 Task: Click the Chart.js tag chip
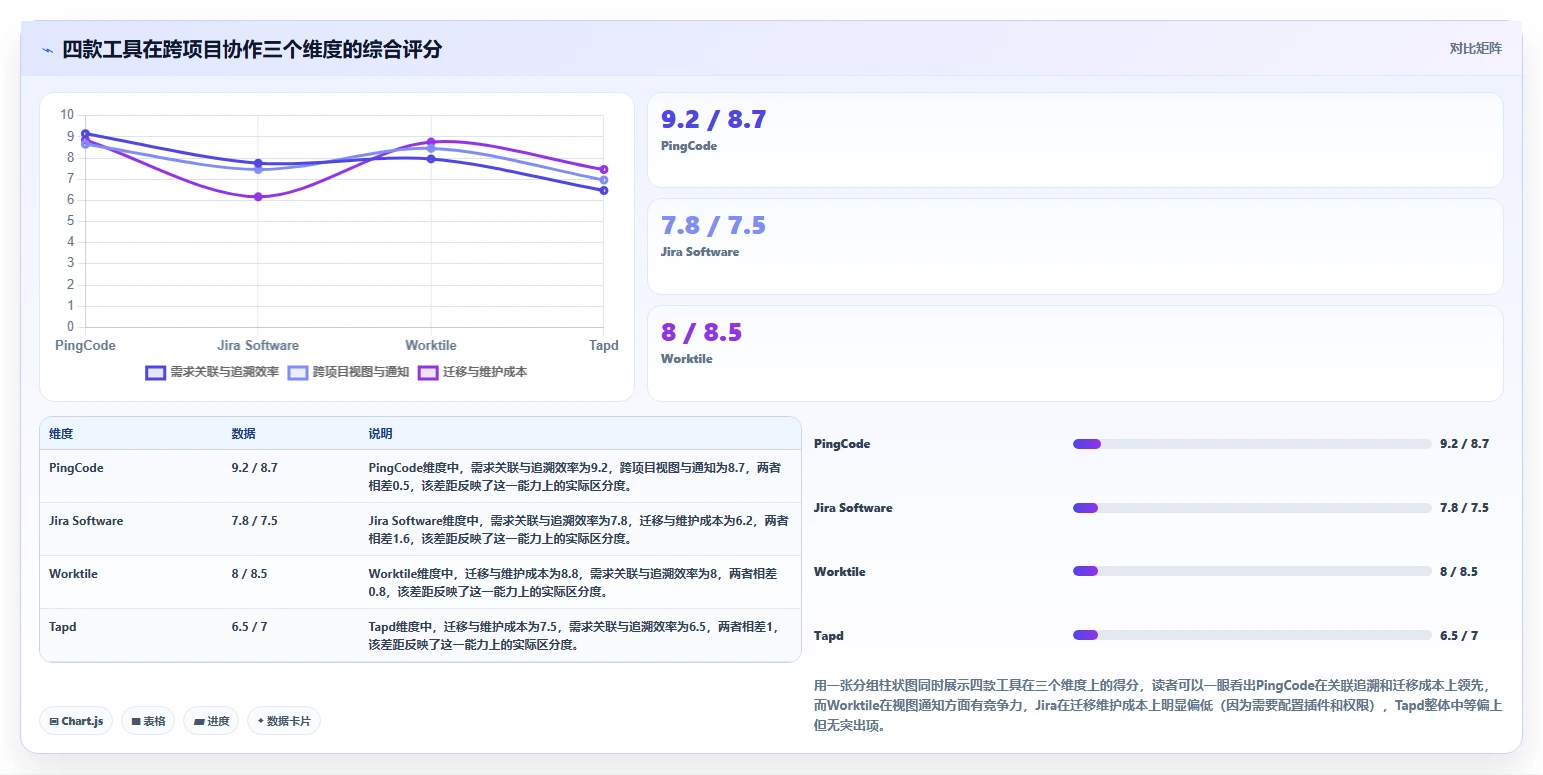[76, 721]
